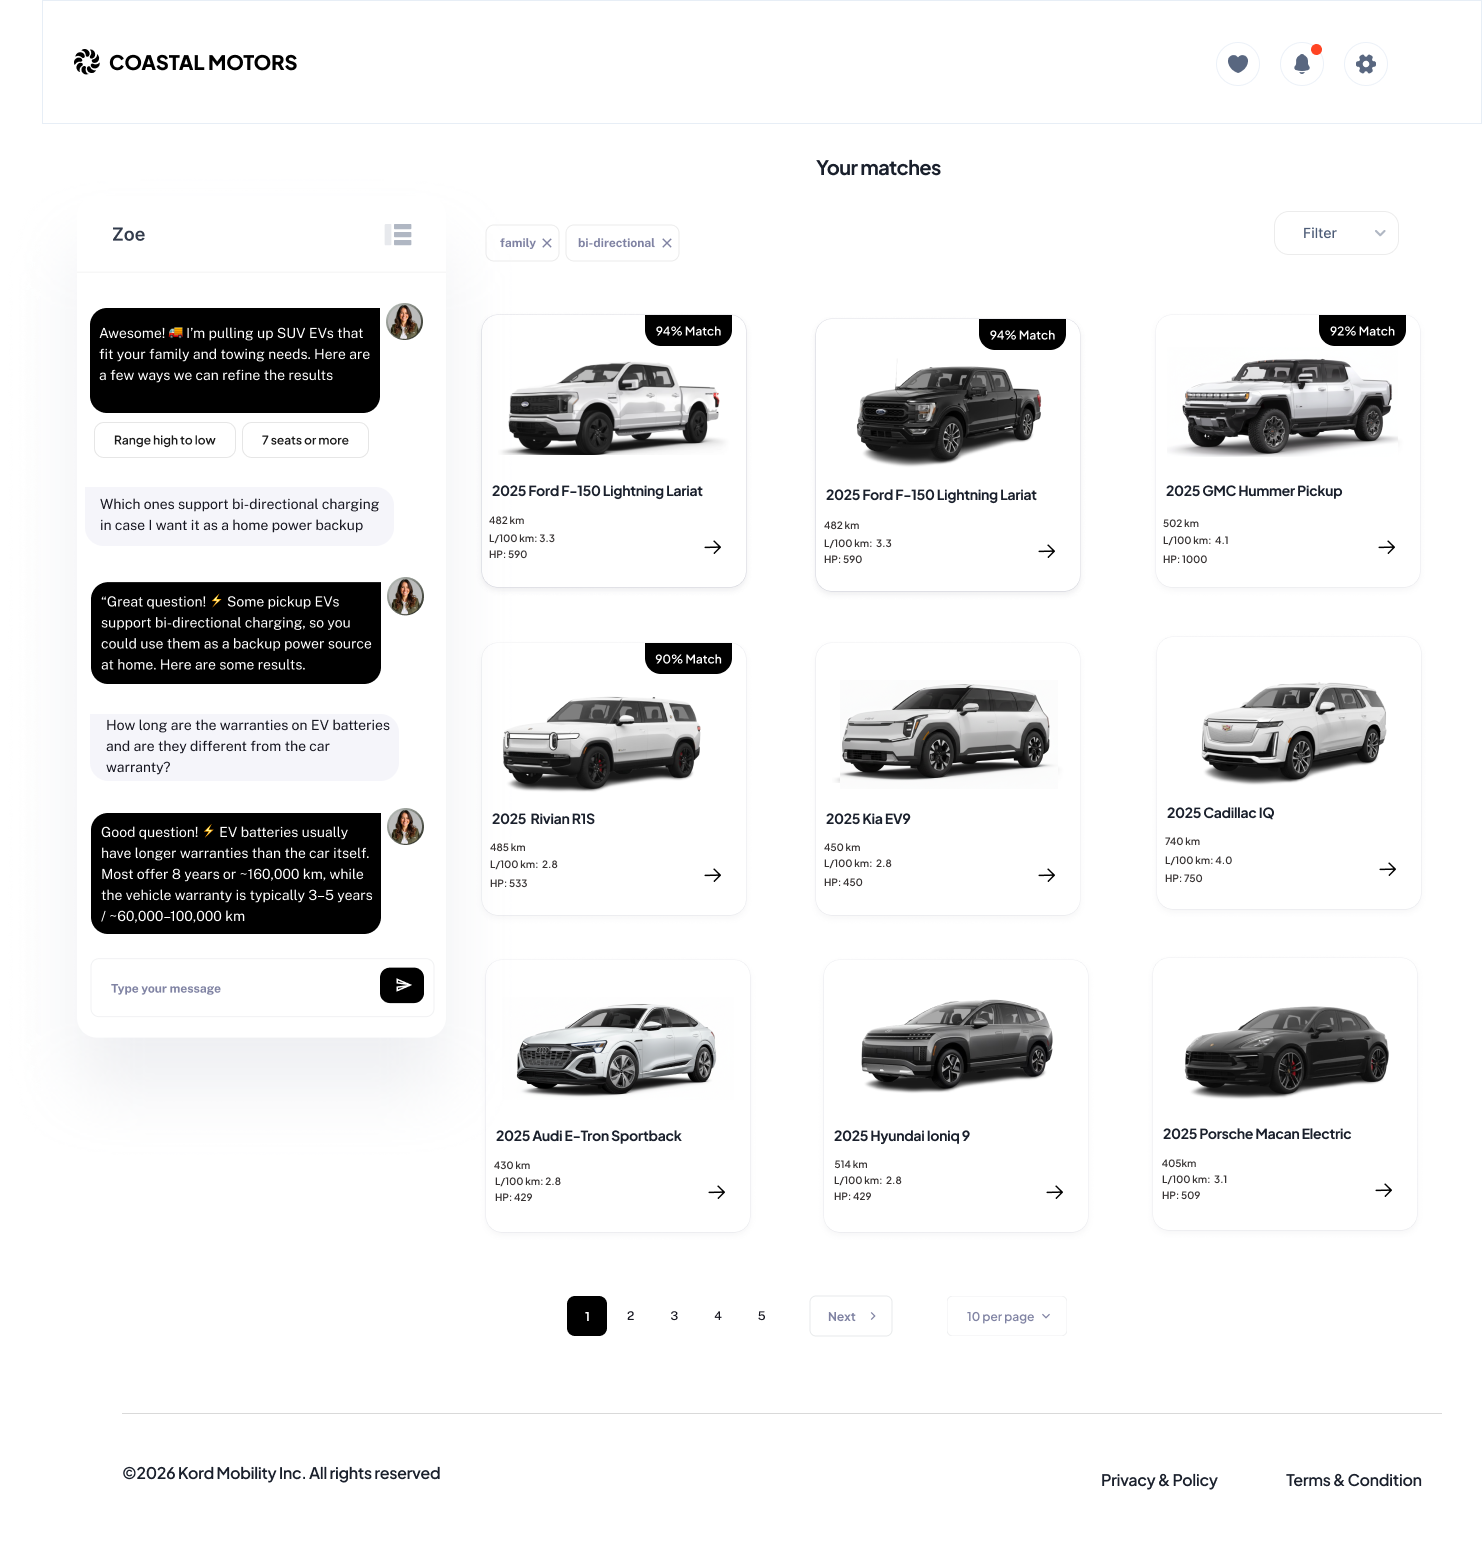1482x1549 pixels.
Task: Click arrow on Porsche Macan Electric card
Action: pos(1384,1190)
